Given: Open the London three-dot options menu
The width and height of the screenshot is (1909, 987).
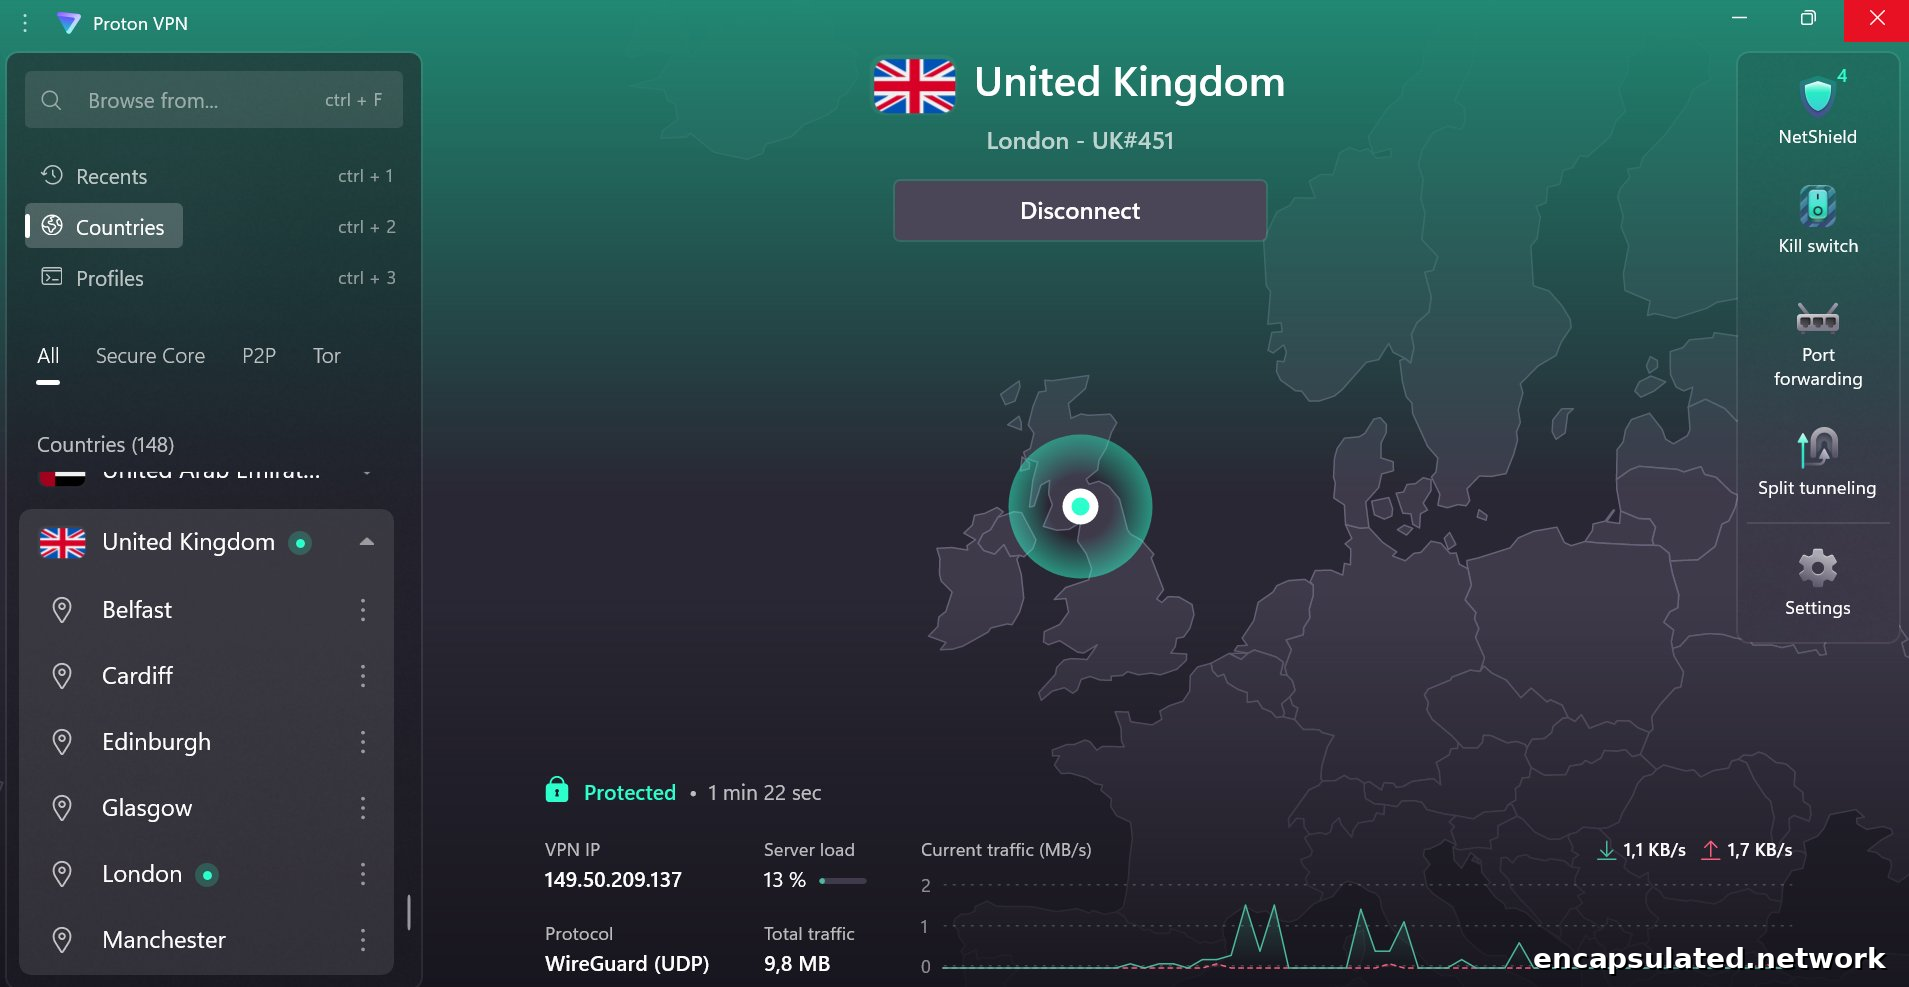Looking at the screenshot, I should [363, 874].
